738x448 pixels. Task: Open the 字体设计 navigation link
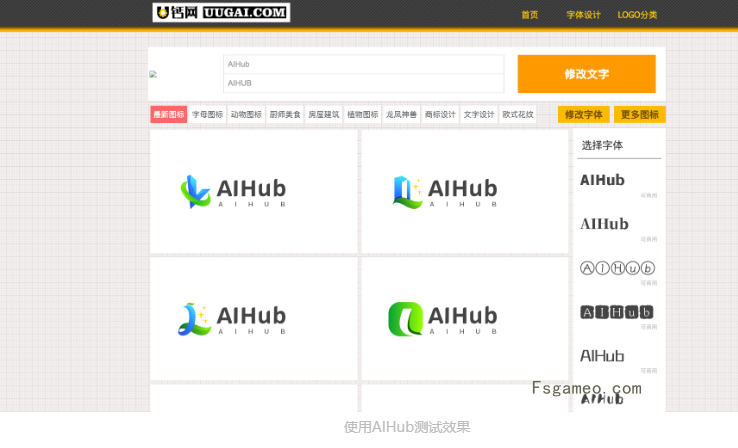(x=583, y=15)
